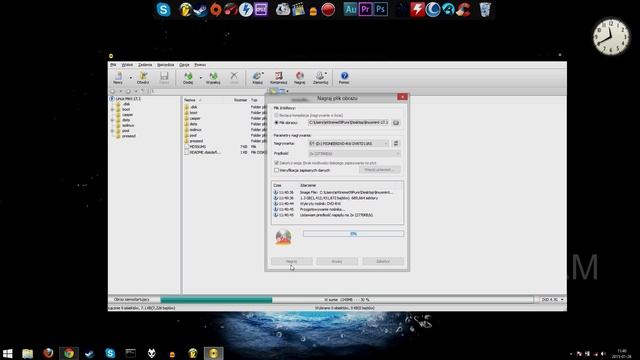
Task: Open the Windows Start button
Action: [7, 353]
